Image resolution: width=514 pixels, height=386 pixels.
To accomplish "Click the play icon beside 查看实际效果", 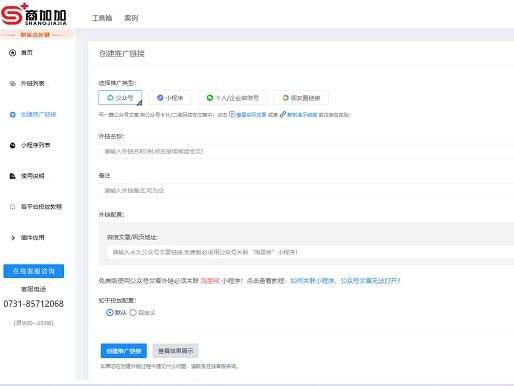I will (x=232, y=115).
